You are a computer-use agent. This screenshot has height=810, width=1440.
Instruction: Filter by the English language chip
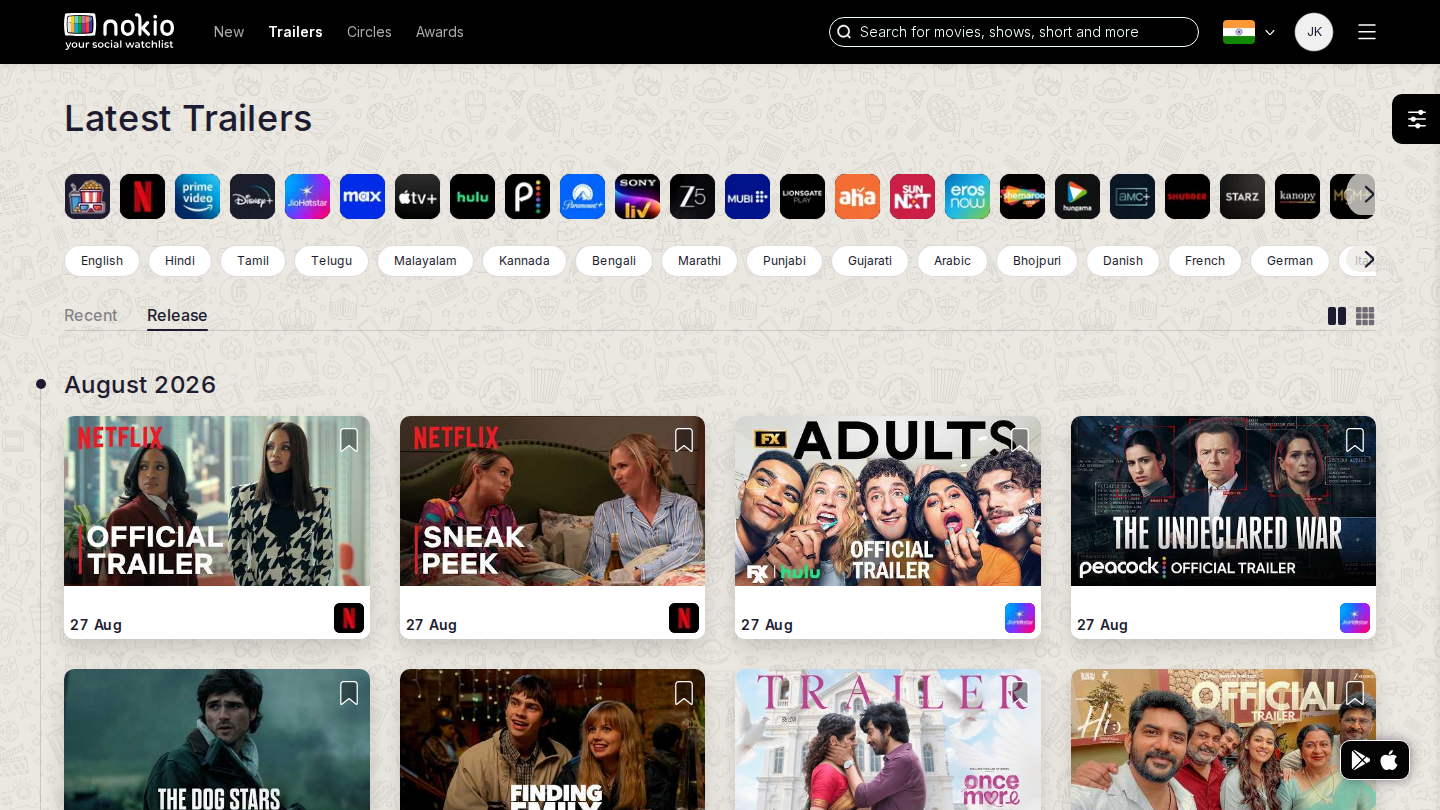point(102,261)
